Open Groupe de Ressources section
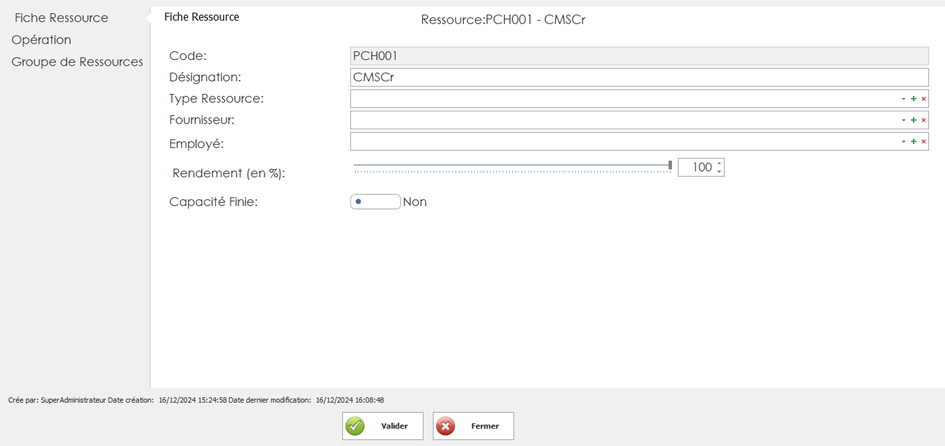Viewport: 945px width, 446px height. click(77, 62)
